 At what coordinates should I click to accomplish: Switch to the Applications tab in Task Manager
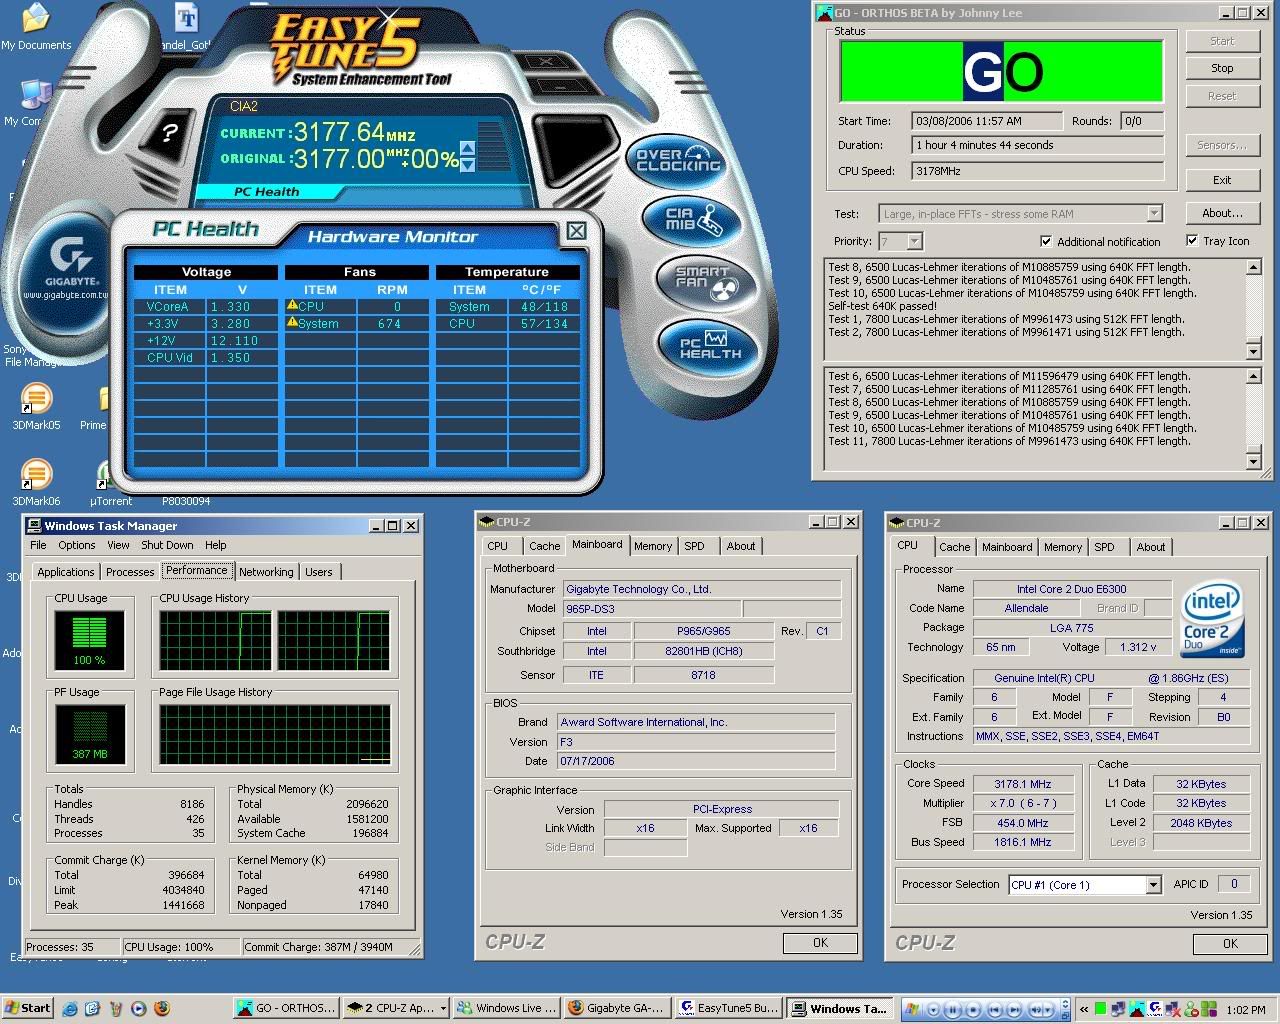tap(66, 572)
